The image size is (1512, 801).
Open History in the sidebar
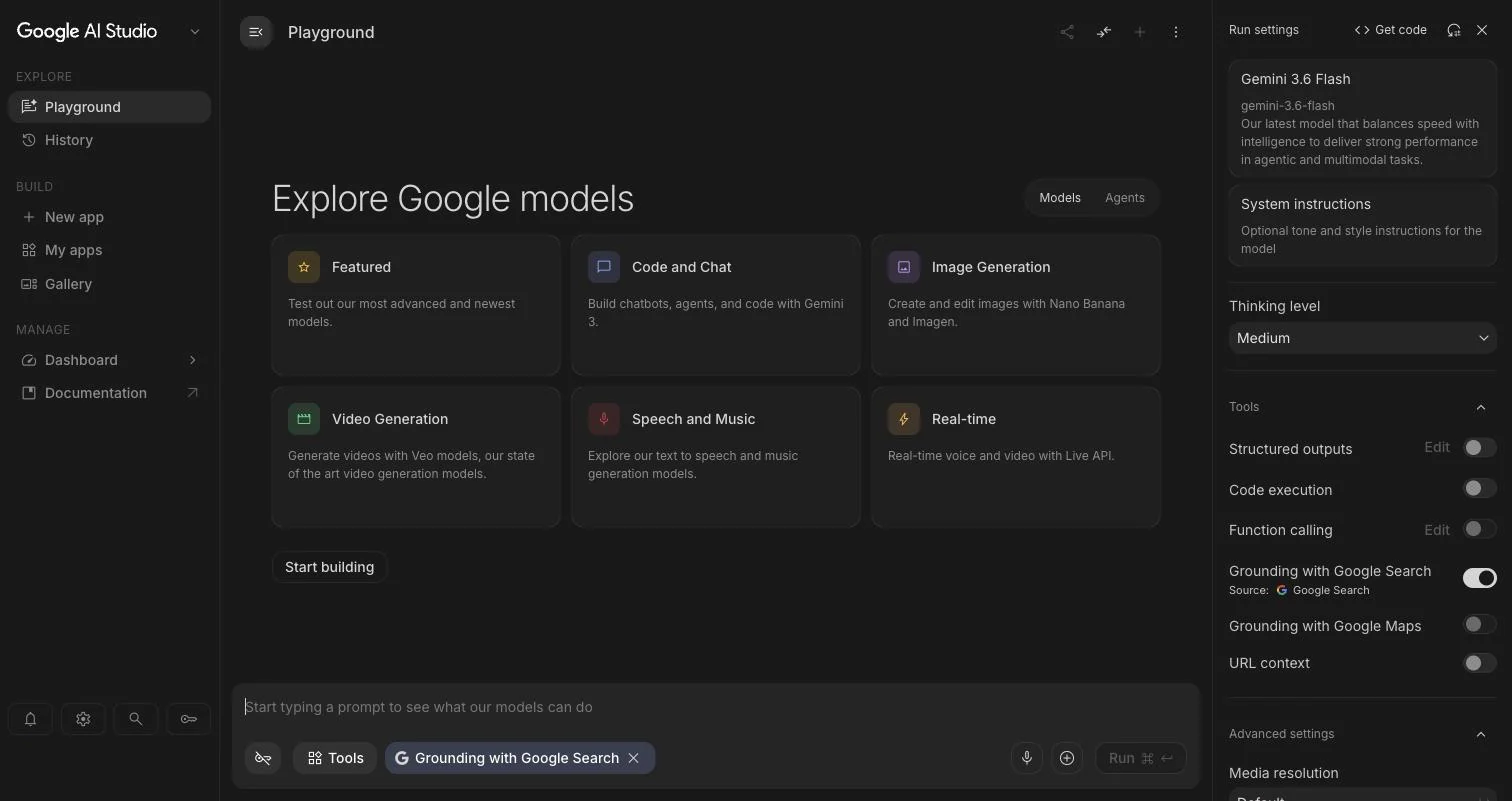coord(109,140)
